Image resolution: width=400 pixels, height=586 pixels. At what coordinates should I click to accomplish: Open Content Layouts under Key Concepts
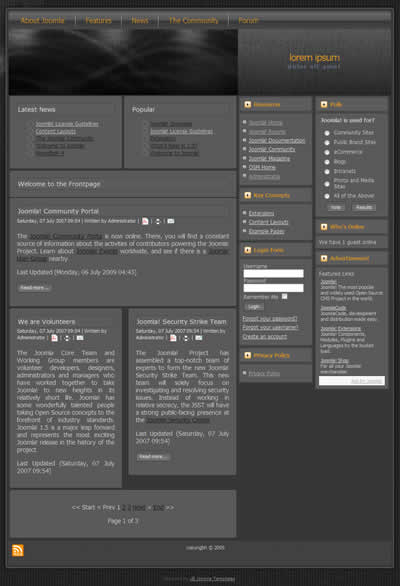click(x=268, y=222)
